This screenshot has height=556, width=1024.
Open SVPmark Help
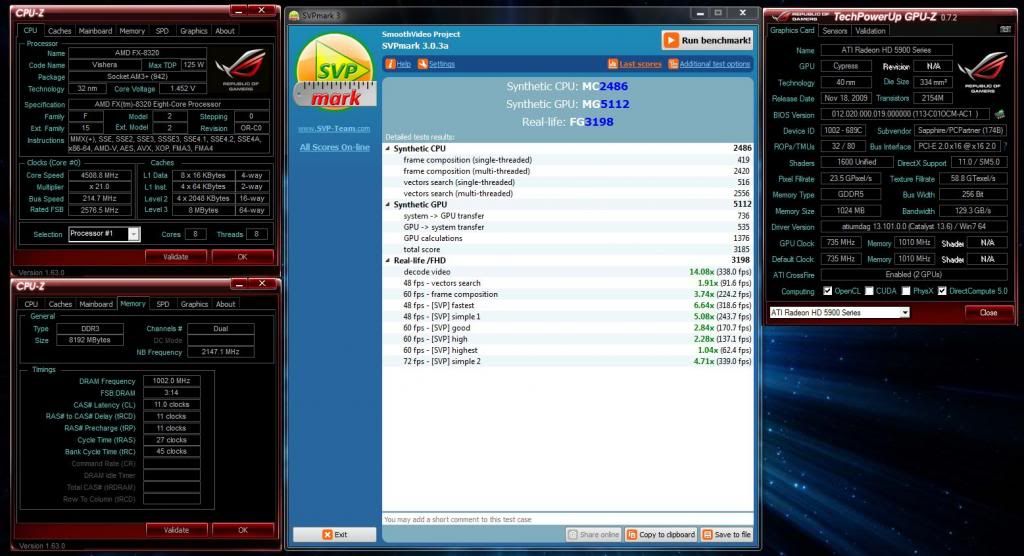coord(399,64)
